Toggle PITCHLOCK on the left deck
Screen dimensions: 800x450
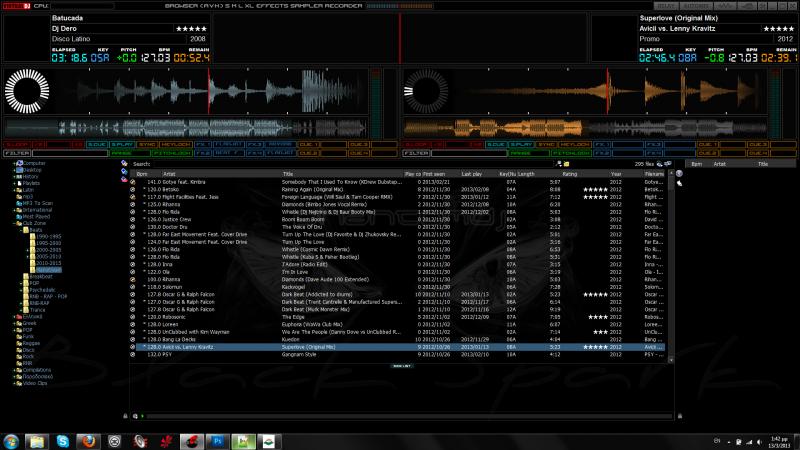point(172,153)
